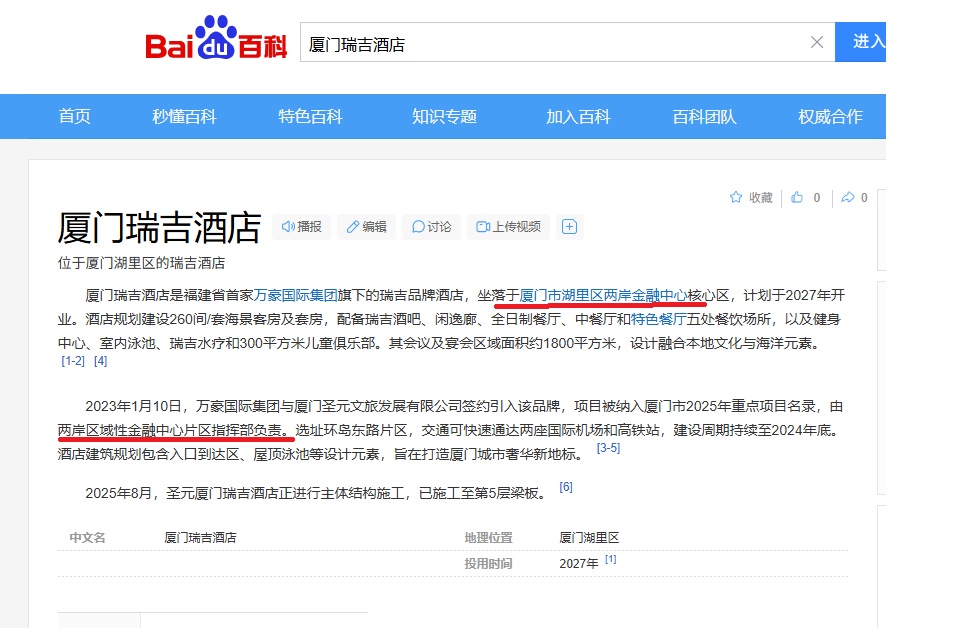
Task: Click the reference marker [1-2]
Action: click(73, 361)
